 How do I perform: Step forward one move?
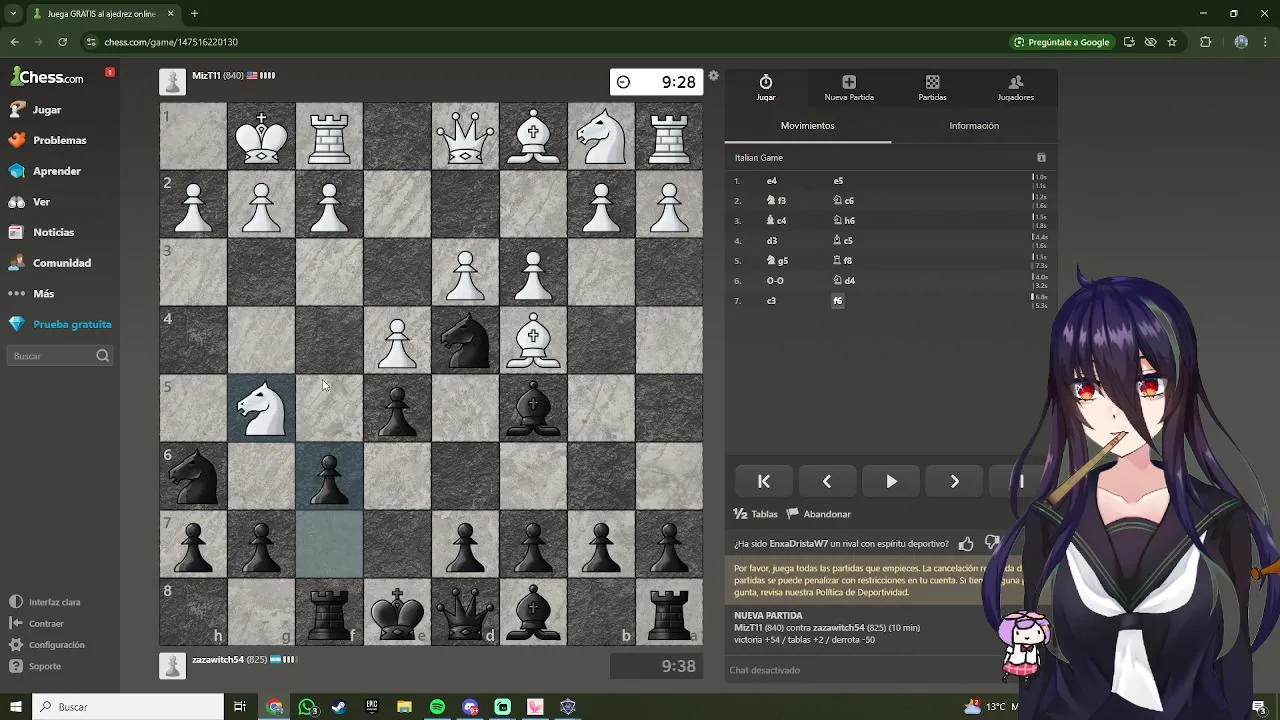pos(955,482)
